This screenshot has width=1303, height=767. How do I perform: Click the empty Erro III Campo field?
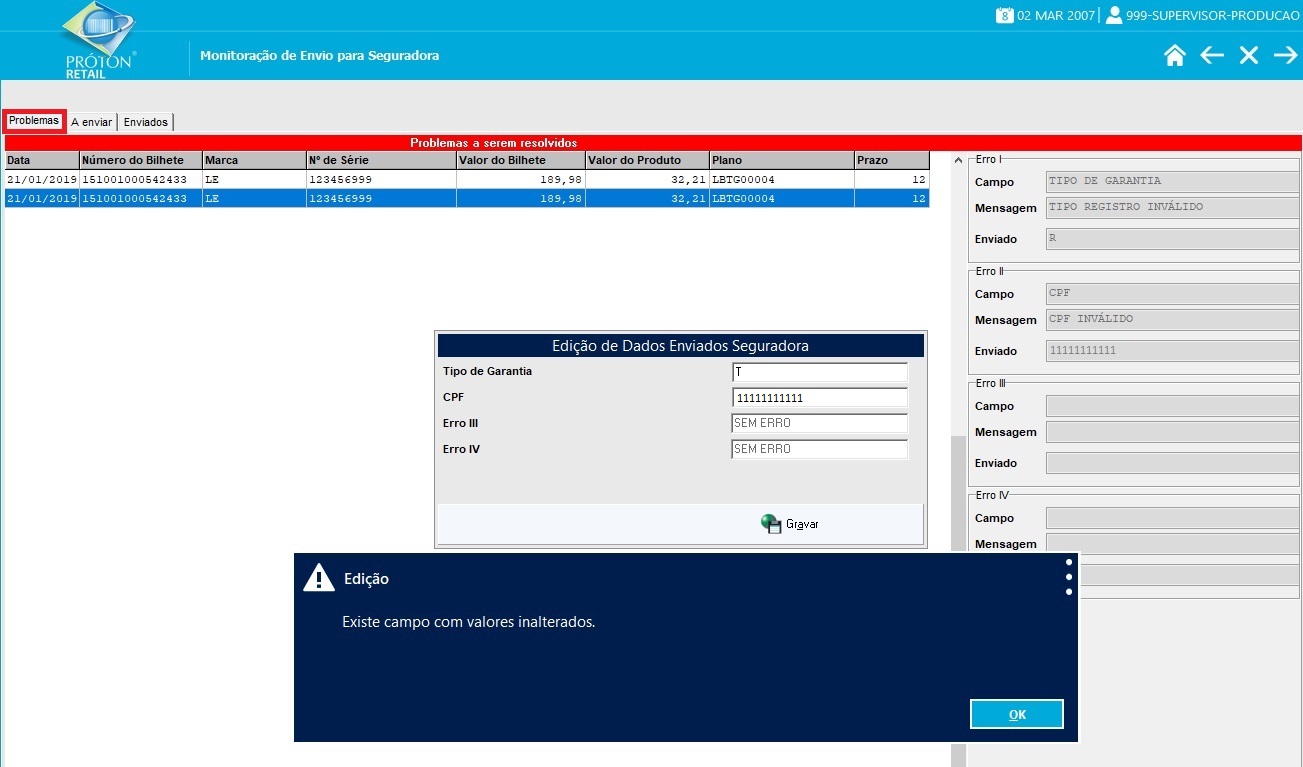click(1172, 405)
